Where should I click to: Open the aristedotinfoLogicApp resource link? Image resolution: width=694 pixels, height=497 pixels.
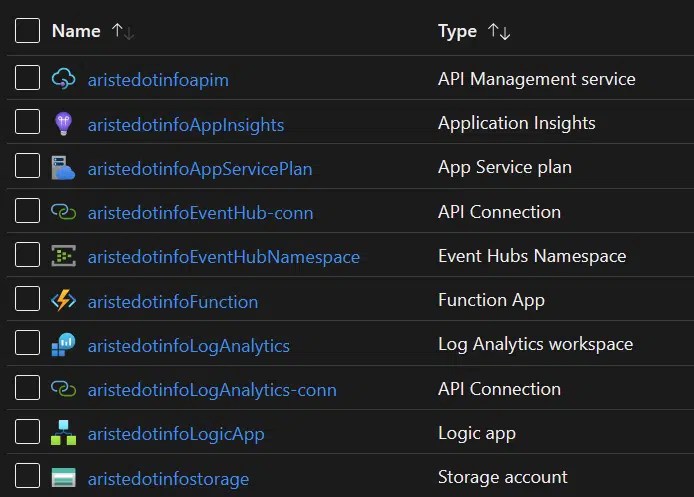click(x=176, y=434)
